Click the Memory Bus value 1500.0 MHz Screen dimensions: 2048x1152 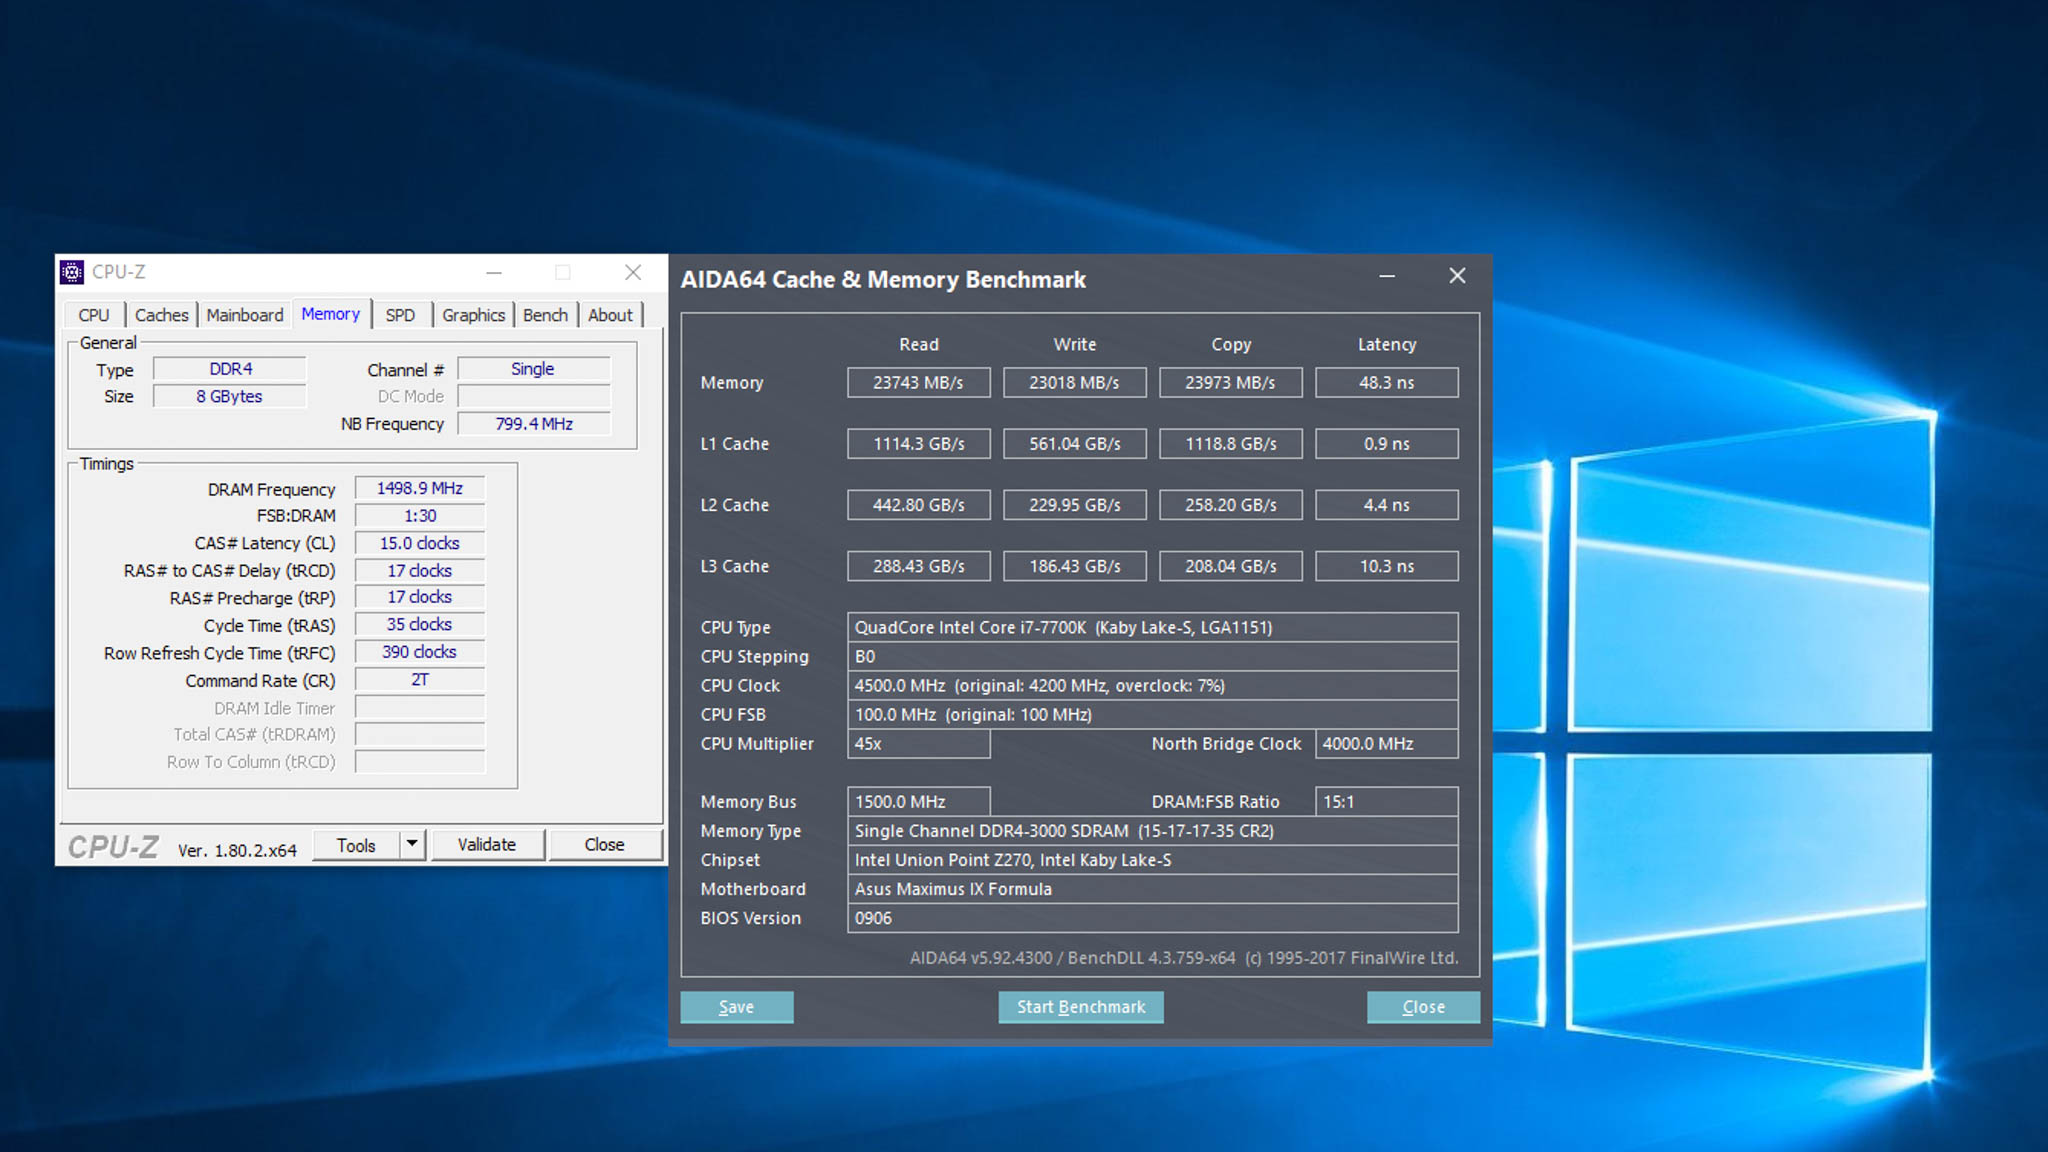pos(919,802)
